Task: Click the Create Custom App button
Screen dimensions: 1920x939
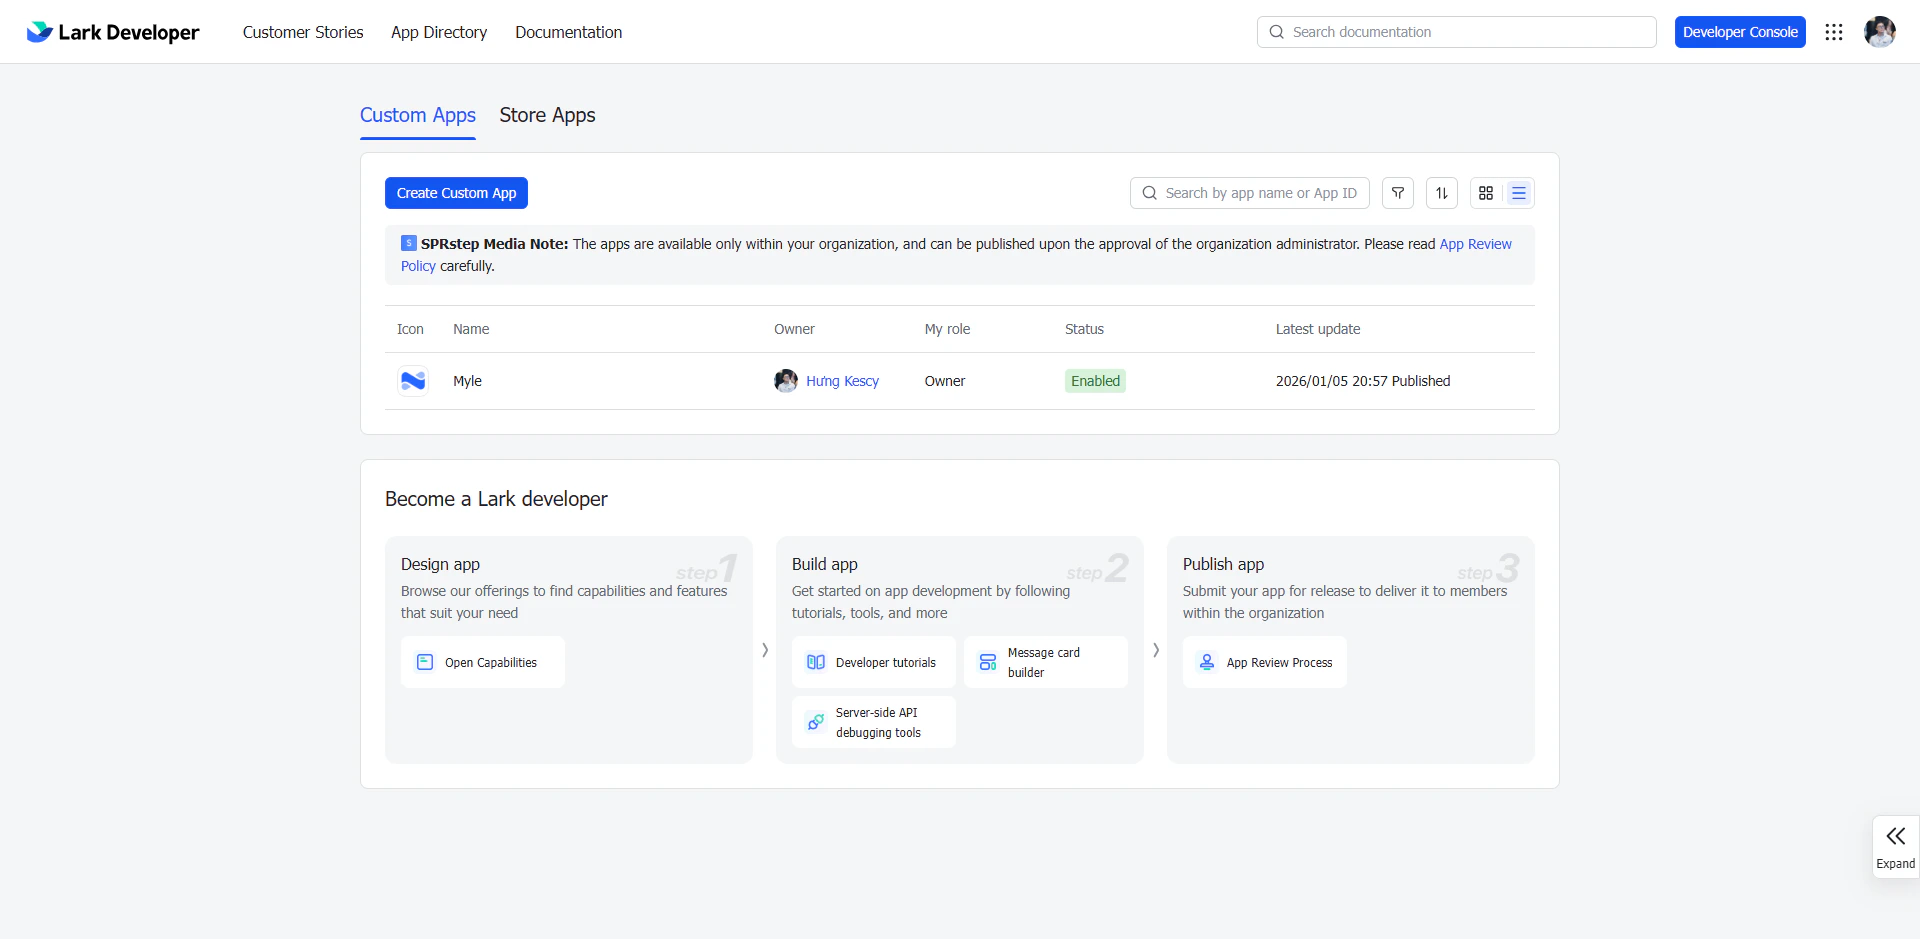Action: pos(456,192)
